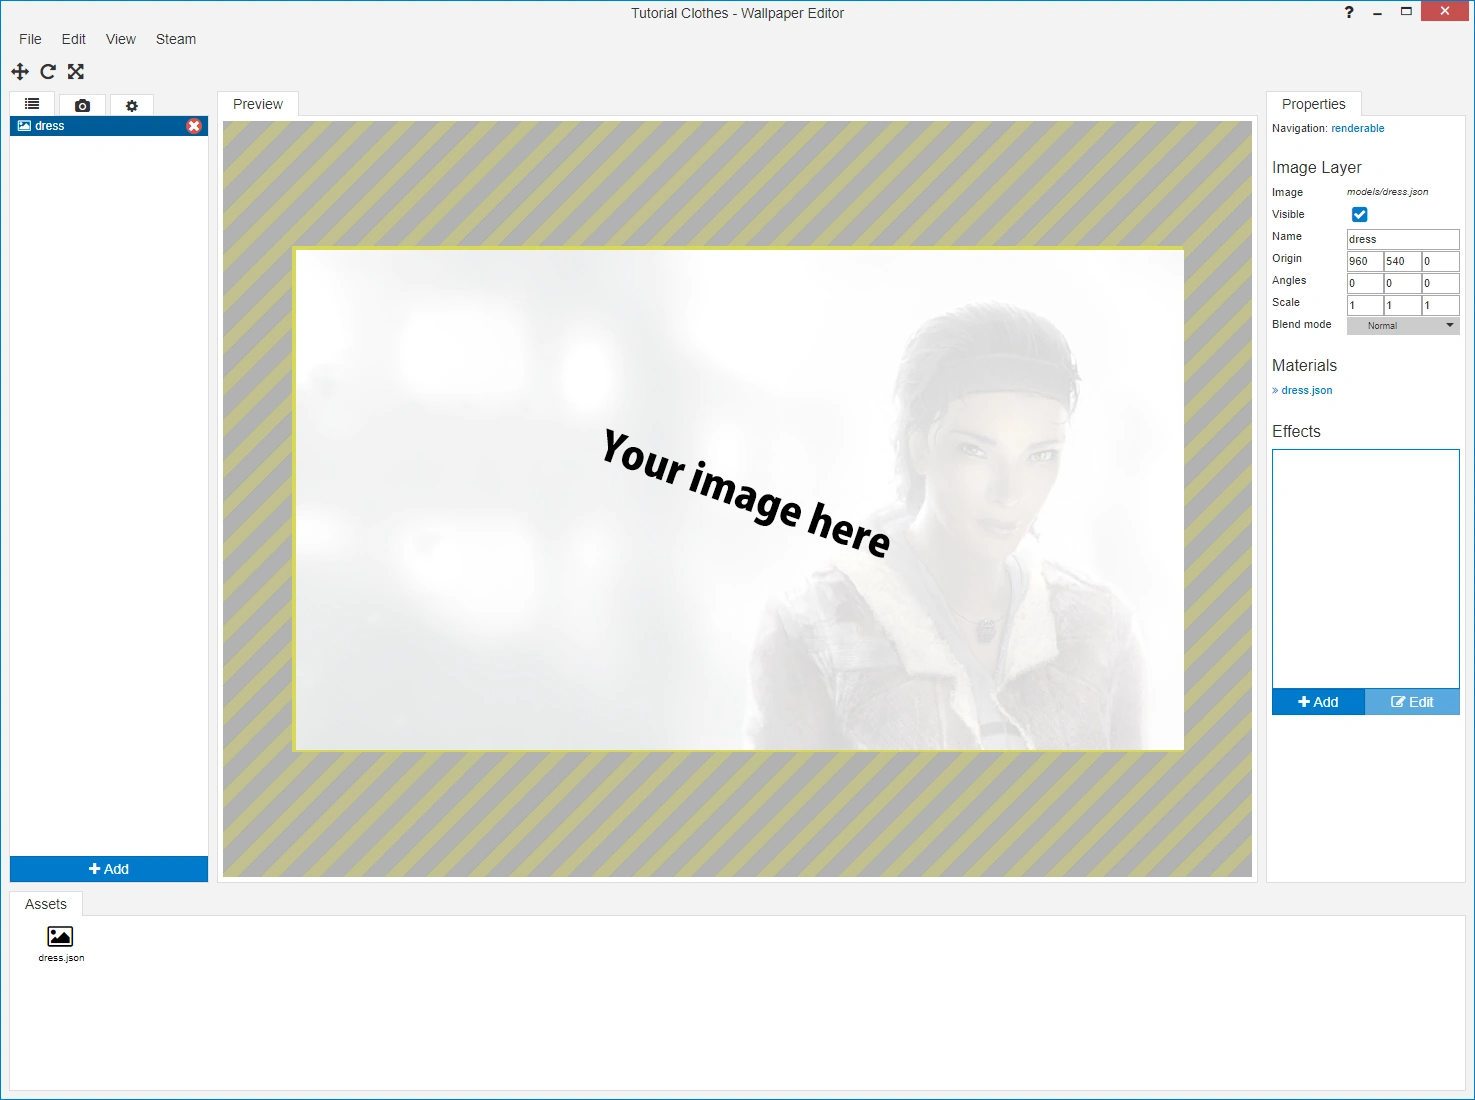1475x1100 pixels.
Task: Select the Rotate tool in the toolbar
Action: coord(48,71)
